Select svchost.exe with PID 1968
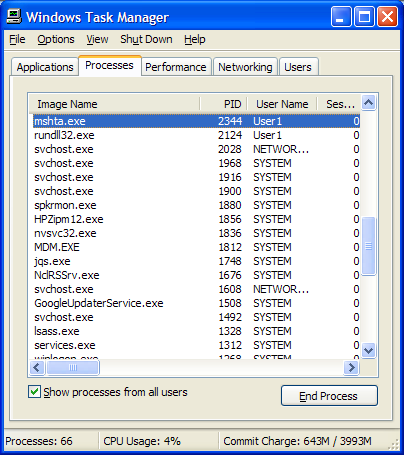The width and height of the screenshot is (404, 455). (x=196, y=163)
